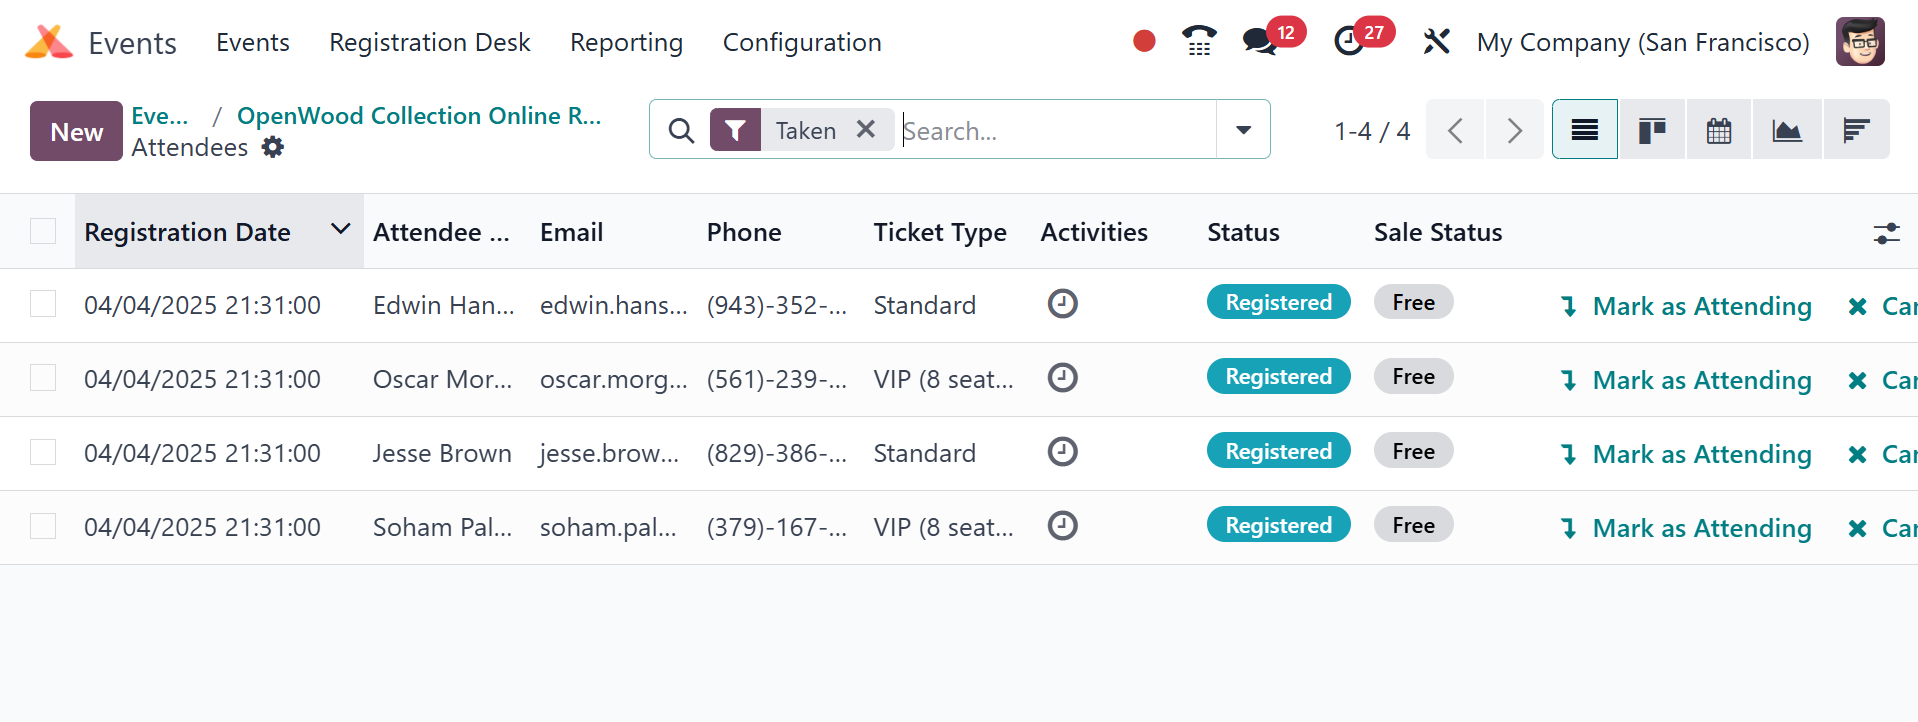Viewport: 1918px width, 722px height.
Task: Open the Calendar view
Action: 1719,130
